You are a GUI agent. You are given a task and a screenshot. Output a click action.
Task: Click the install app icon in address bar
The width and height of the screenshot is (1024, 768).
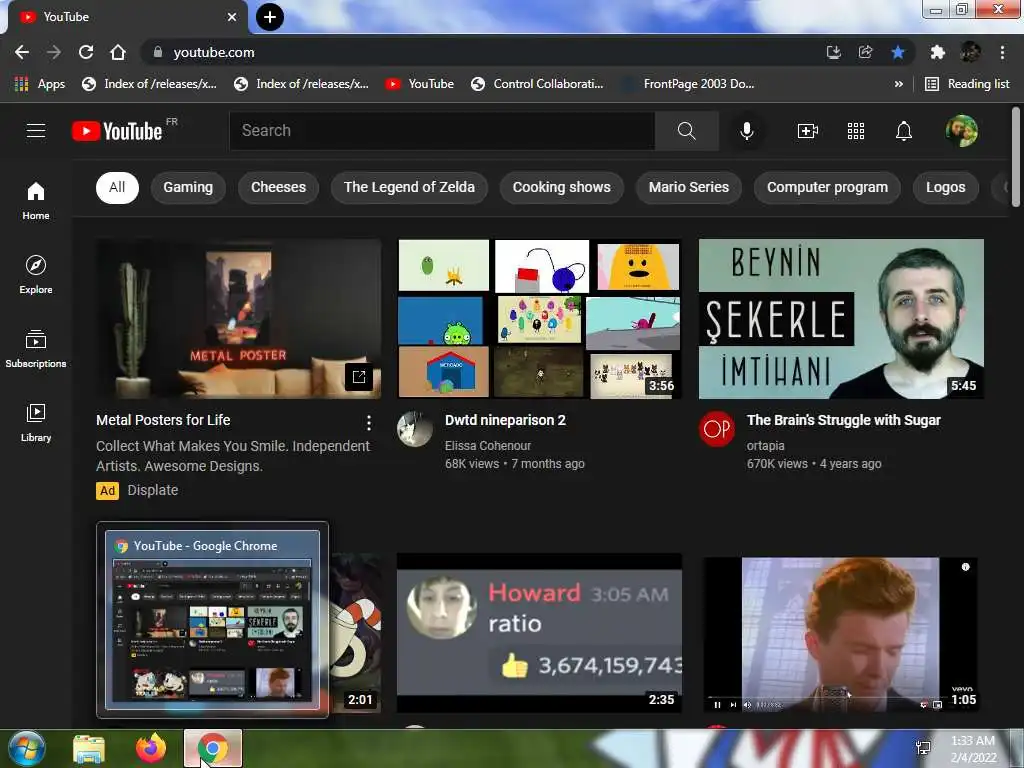tap(833, 52)
